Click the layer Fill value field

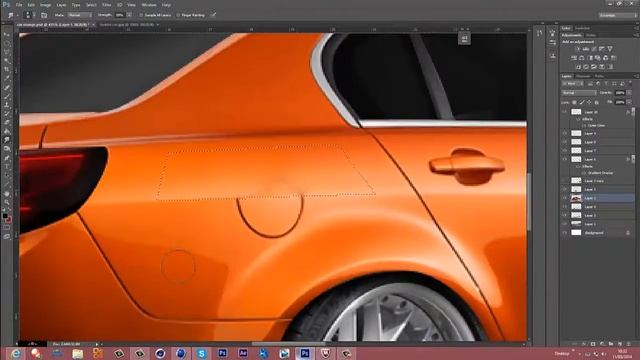coord(620,102)
